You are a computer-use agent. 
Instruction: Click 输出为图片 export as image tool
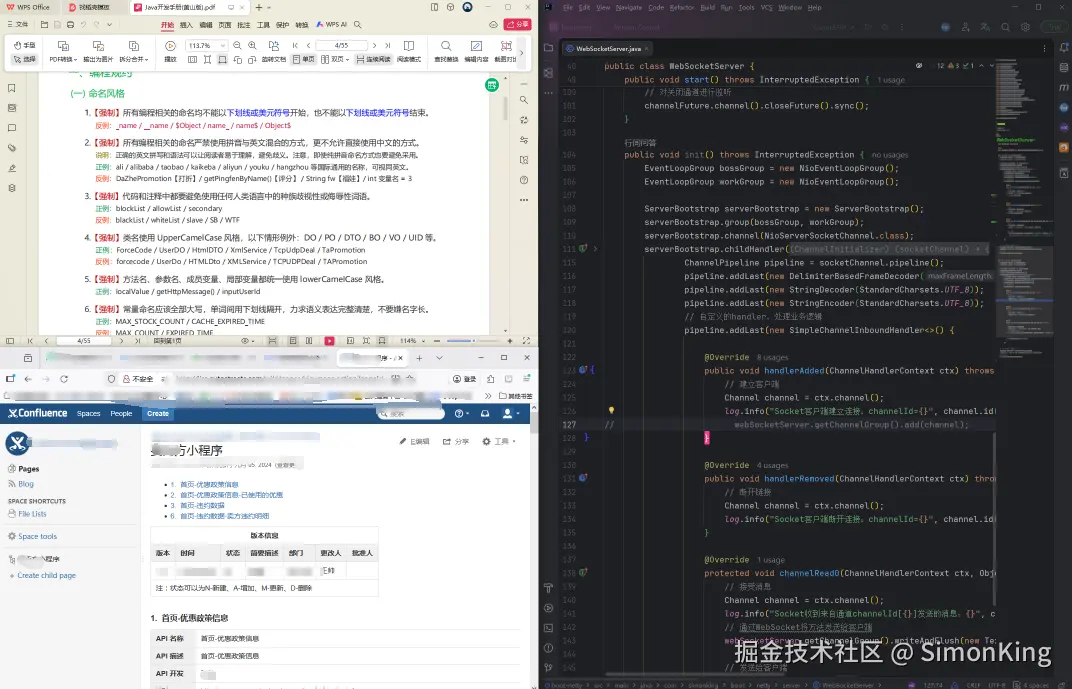pos(98,52)
